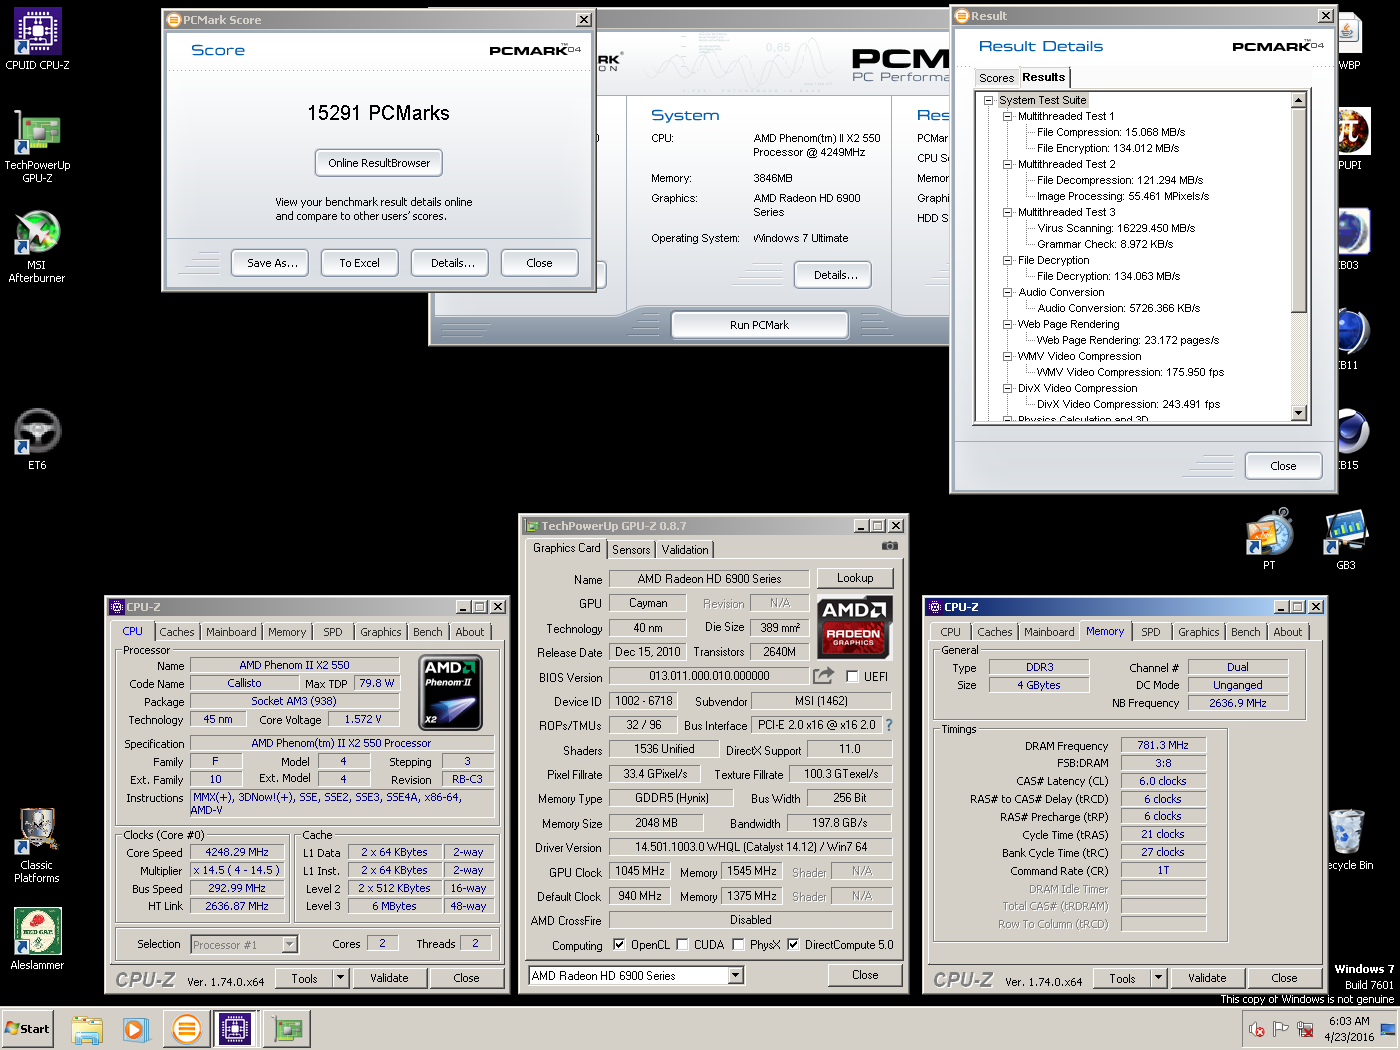Toggle the CUDA checkbox
Image resolution: width=1400 pixels, height=1050 pixels.
click(682, 944)
